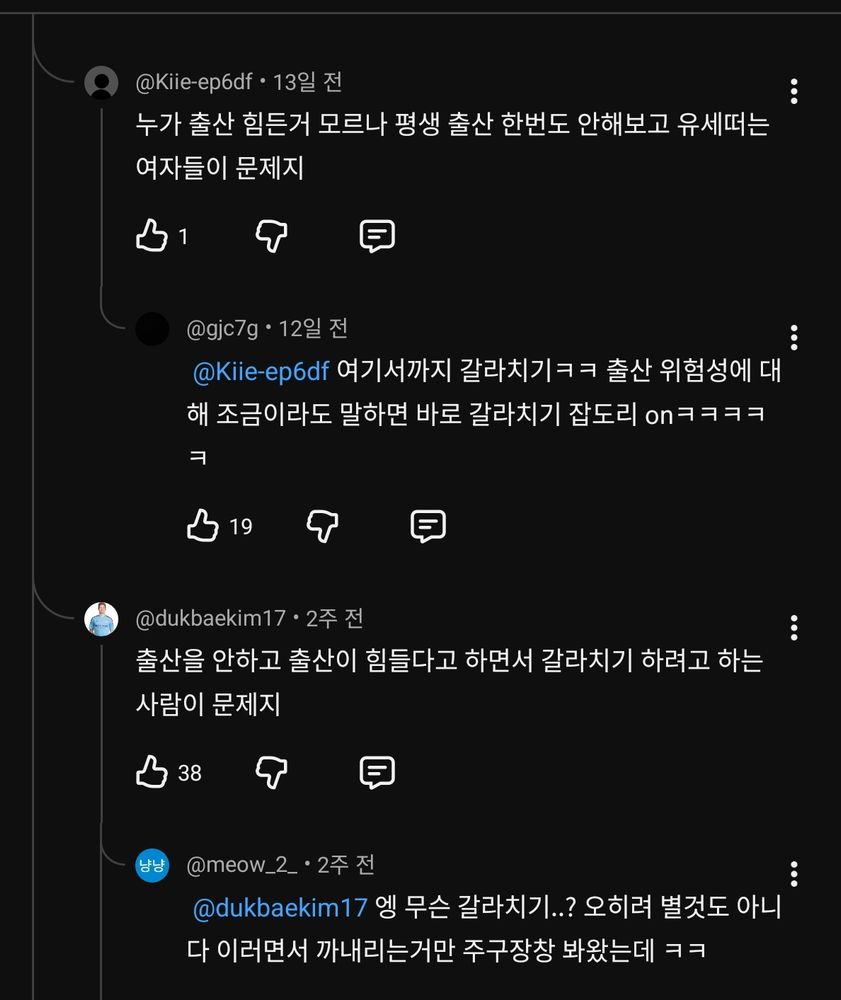Viewport: 841px width, 1000px height.
Task: Dislike the @Kiie-ep6df comment
Action: tap(272, 236)
